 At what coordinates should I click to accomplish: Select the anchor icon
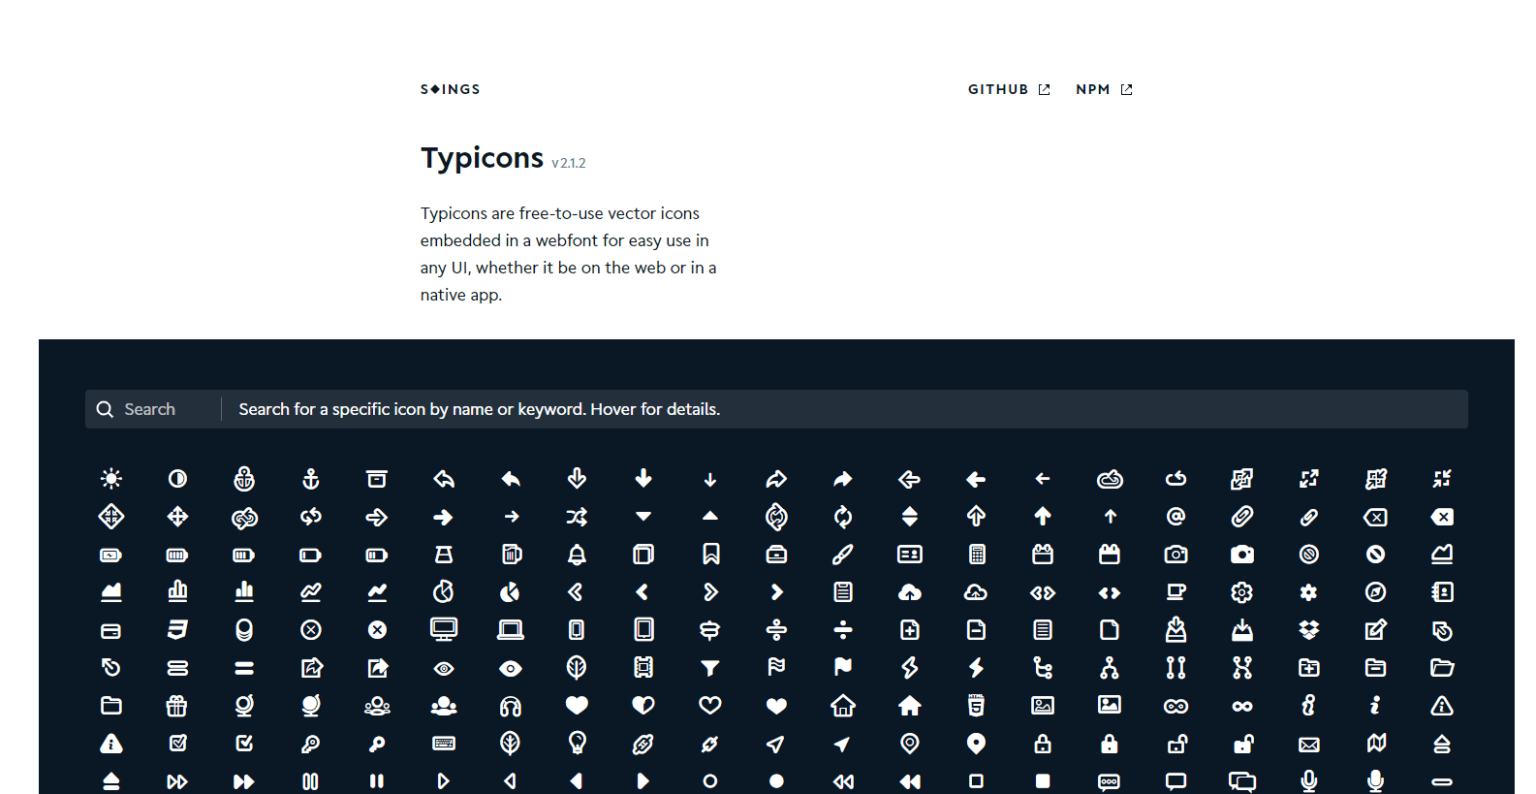(x=244, y=478)
